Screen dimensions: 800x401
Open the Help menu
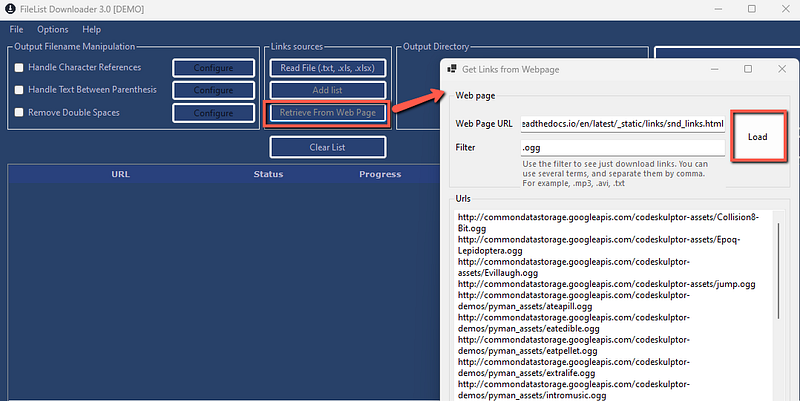(x=92, y=30)
